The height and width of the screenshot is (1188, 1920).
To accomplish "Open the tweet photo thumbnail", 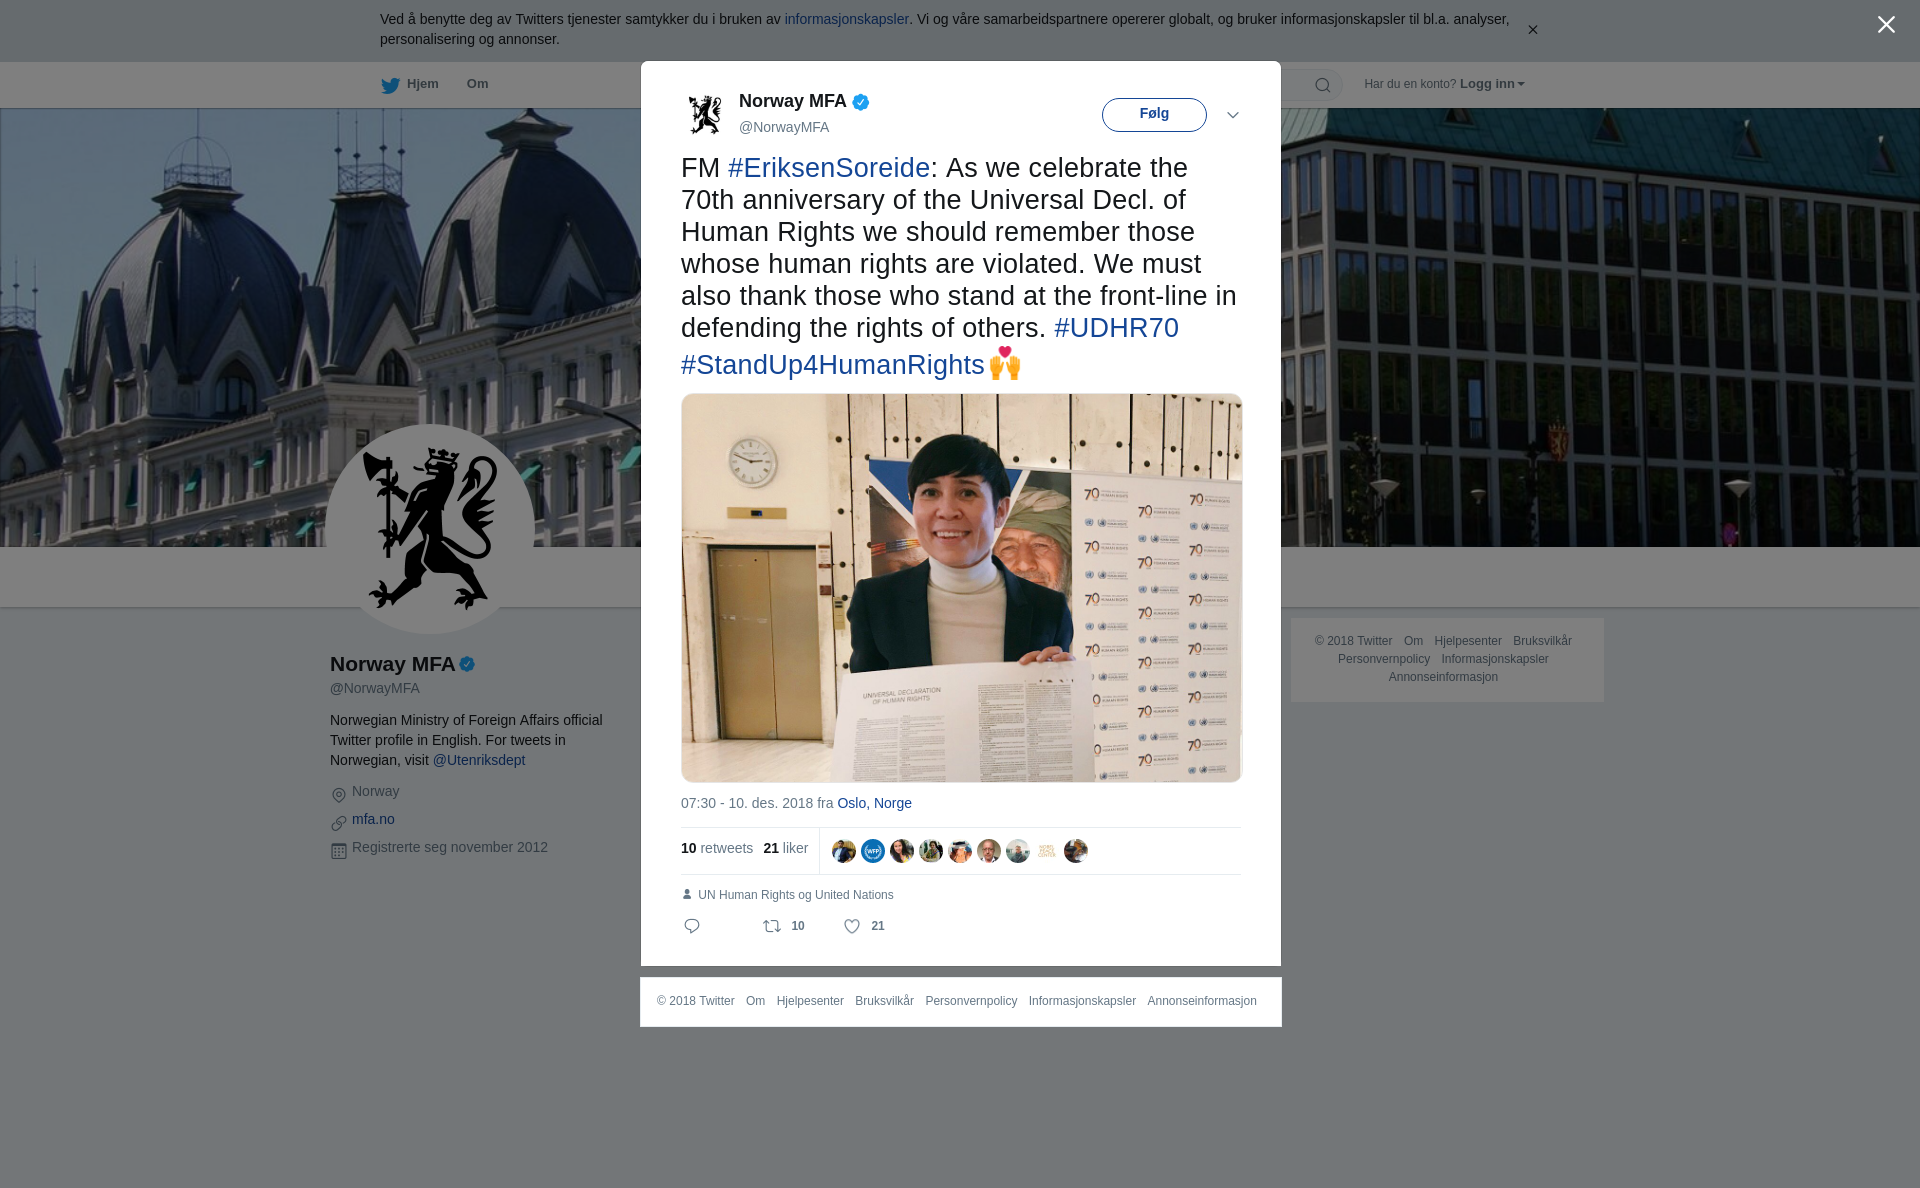I will click(x=961, y=588).
